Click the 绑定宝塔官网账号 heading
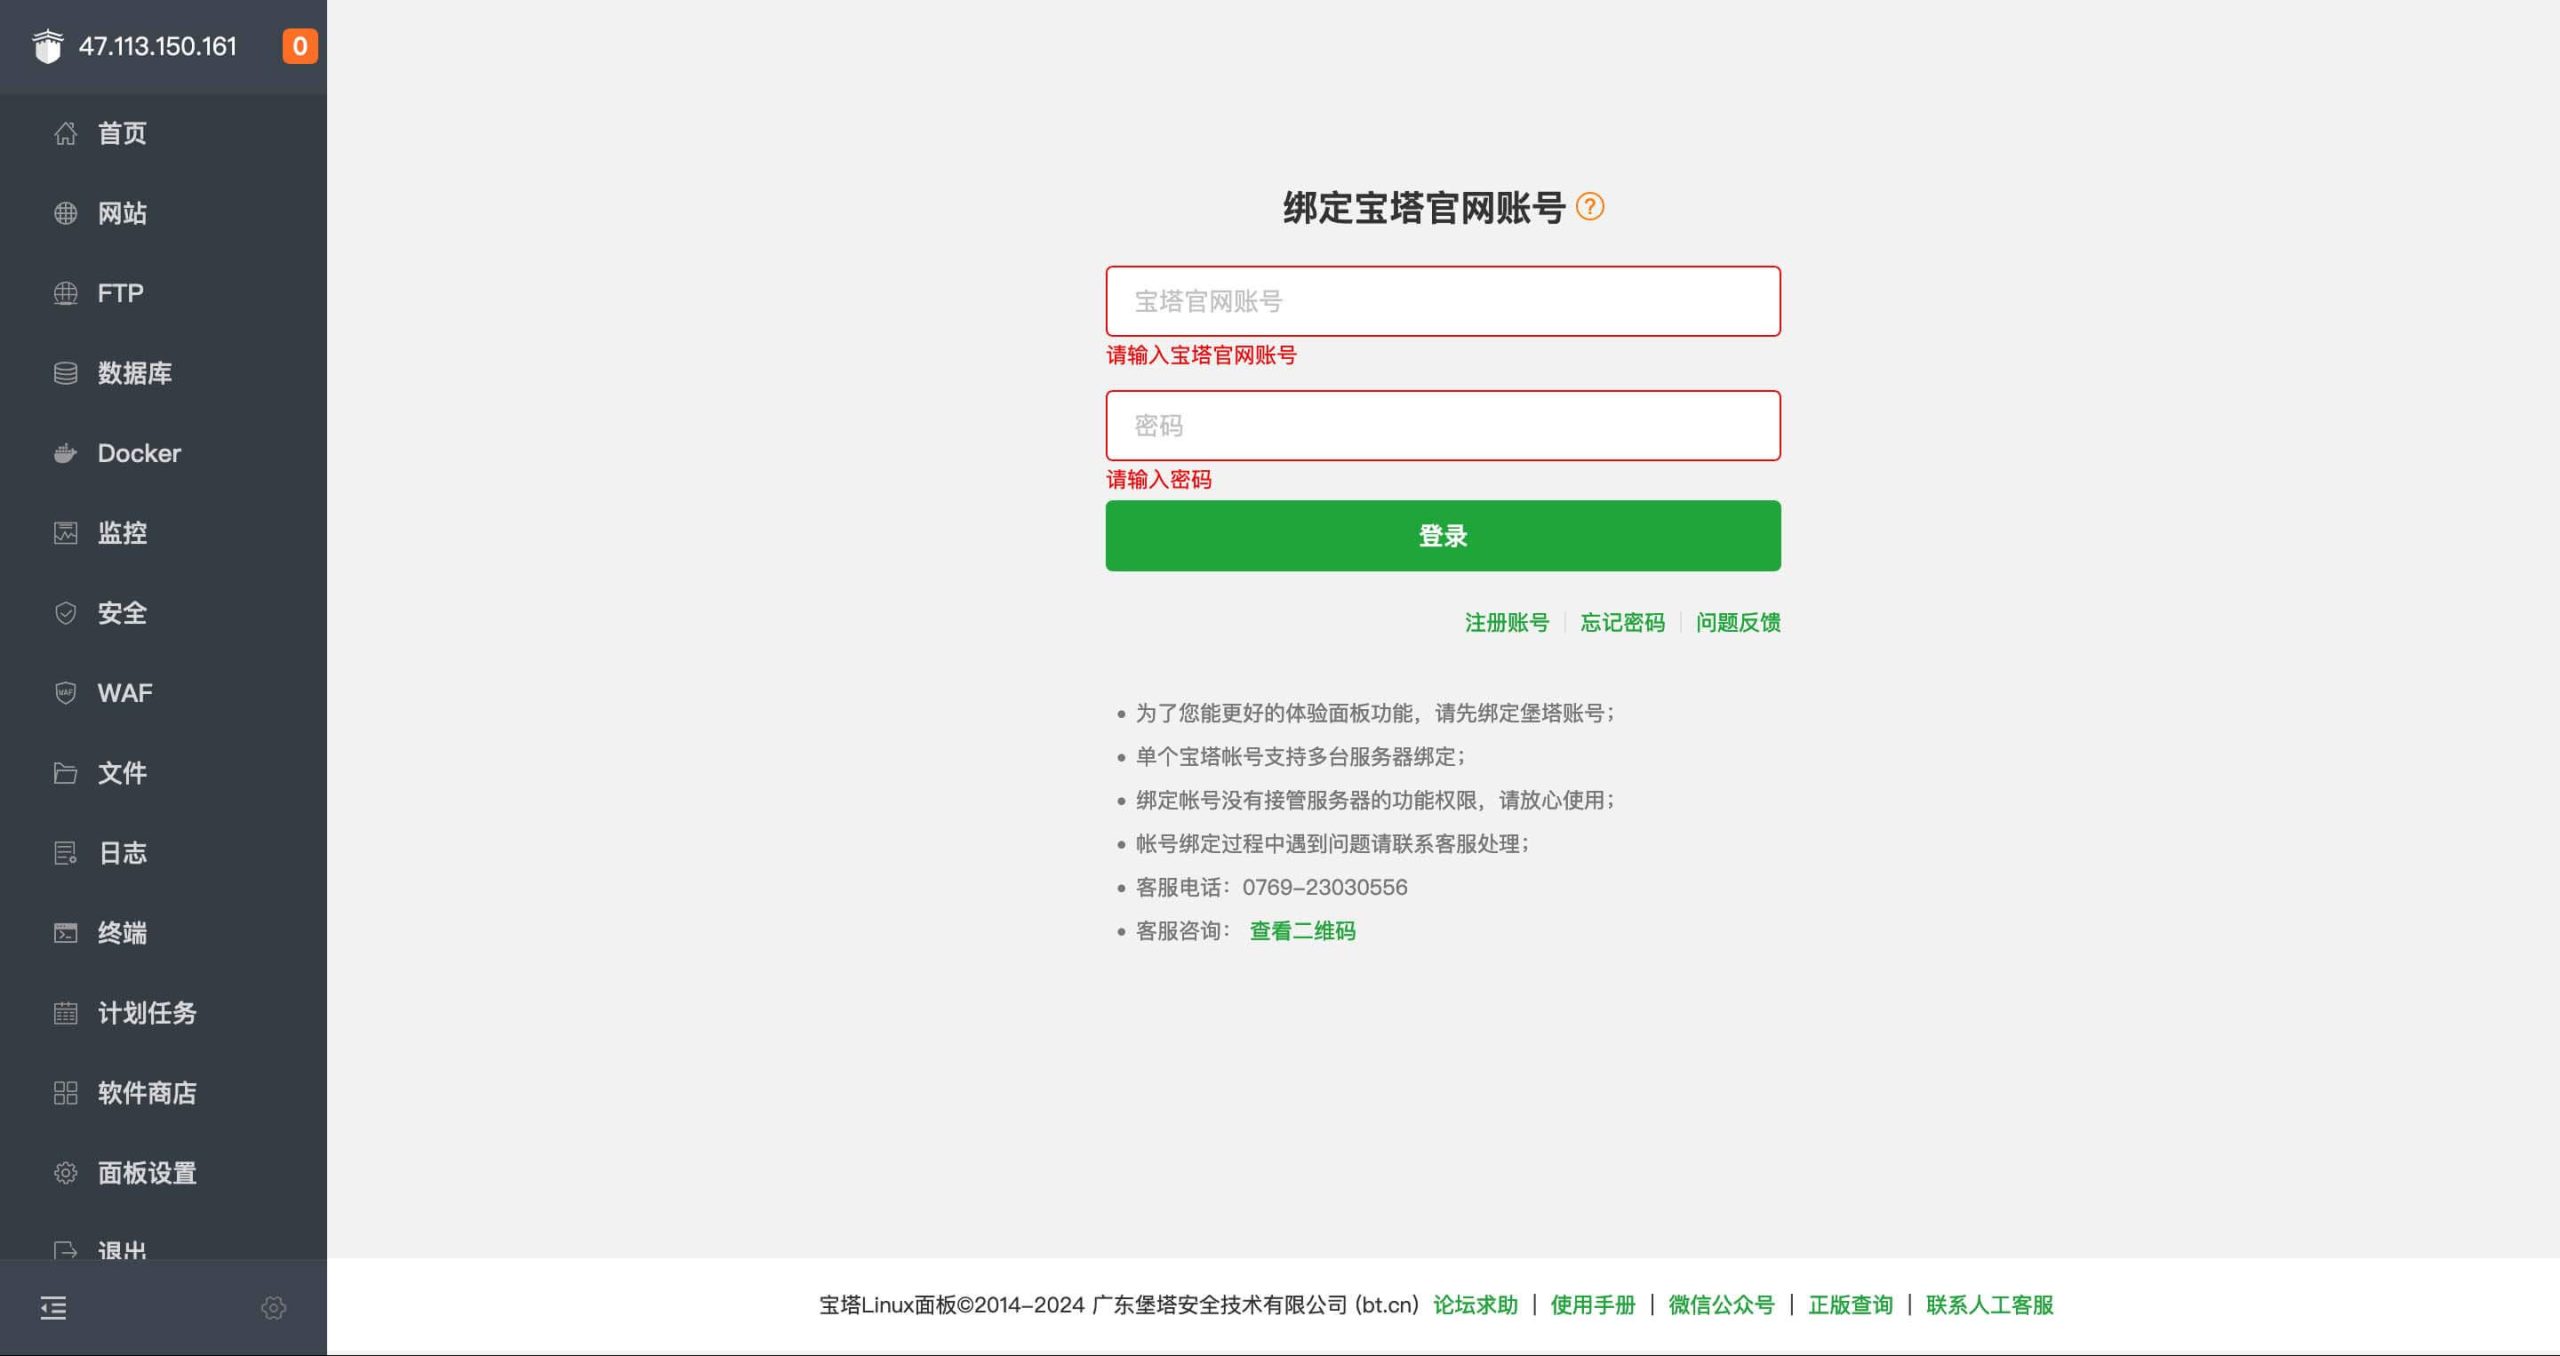 click(x=1424, y=208)
